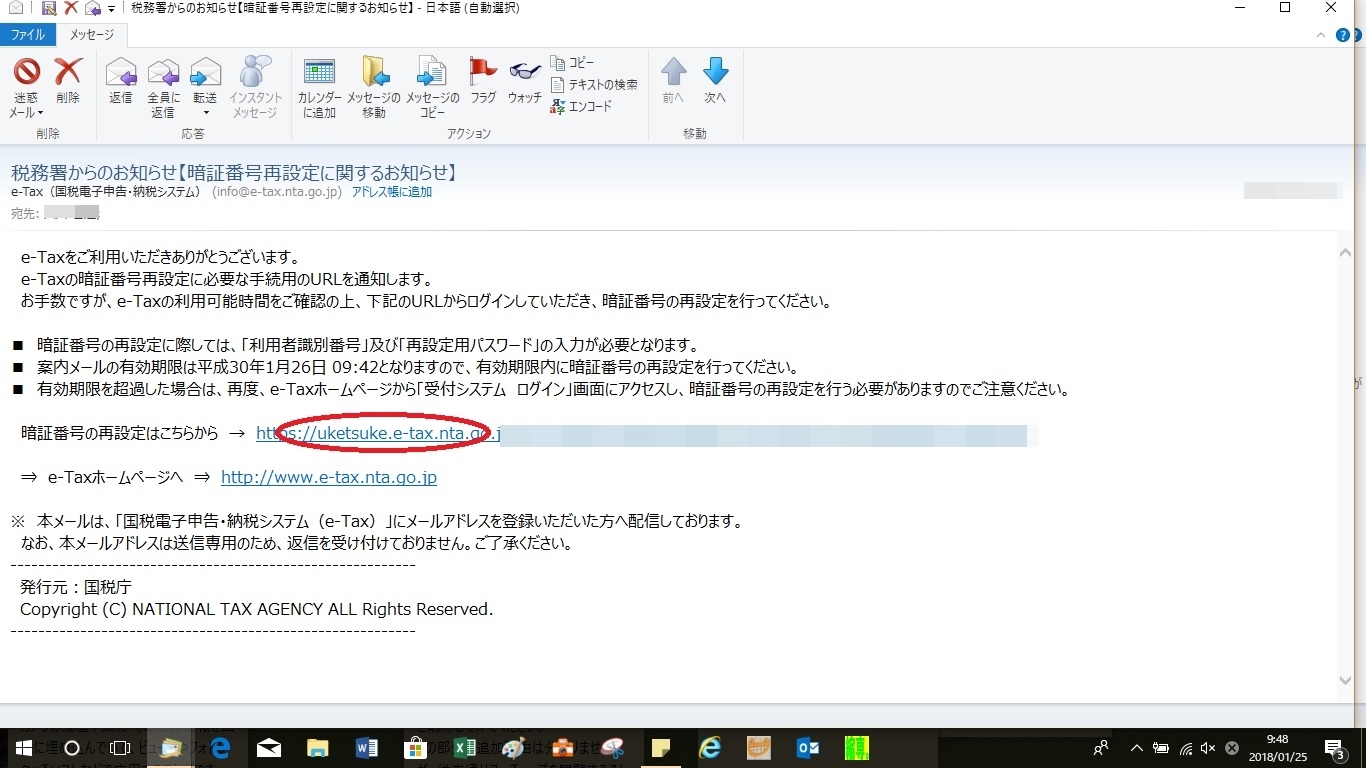Collapse the ribbon with the chevron arrow
The image size is (1366, 768).
click(1322, 35)
